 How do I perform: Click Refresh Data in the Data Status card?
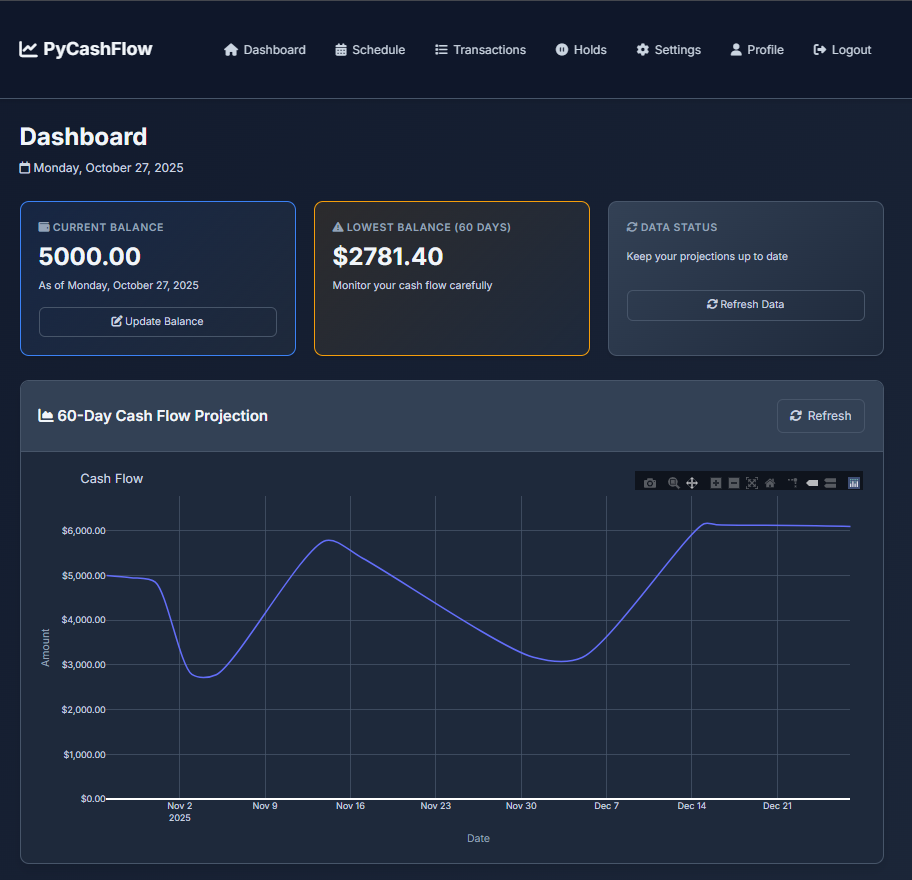point(745,305)
